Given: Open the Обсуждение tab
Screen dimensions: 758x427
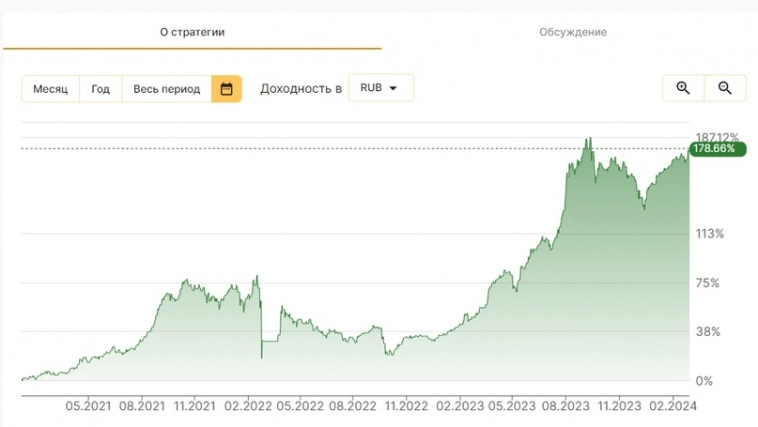Looking at the screenshot, I should click(573, 32).
